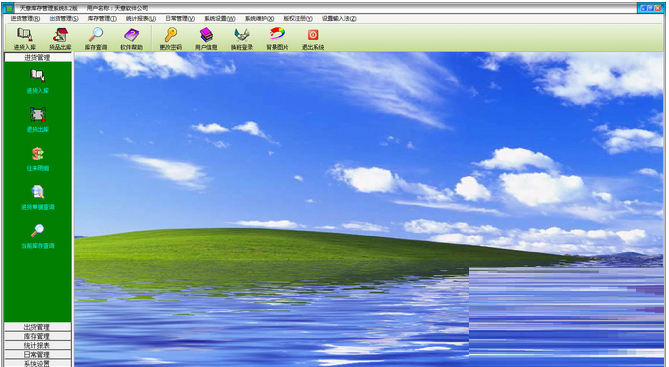This screenshot has height=367, width=669.
Task: Expand the 日常管理 sidebar section
Action: 38,355
